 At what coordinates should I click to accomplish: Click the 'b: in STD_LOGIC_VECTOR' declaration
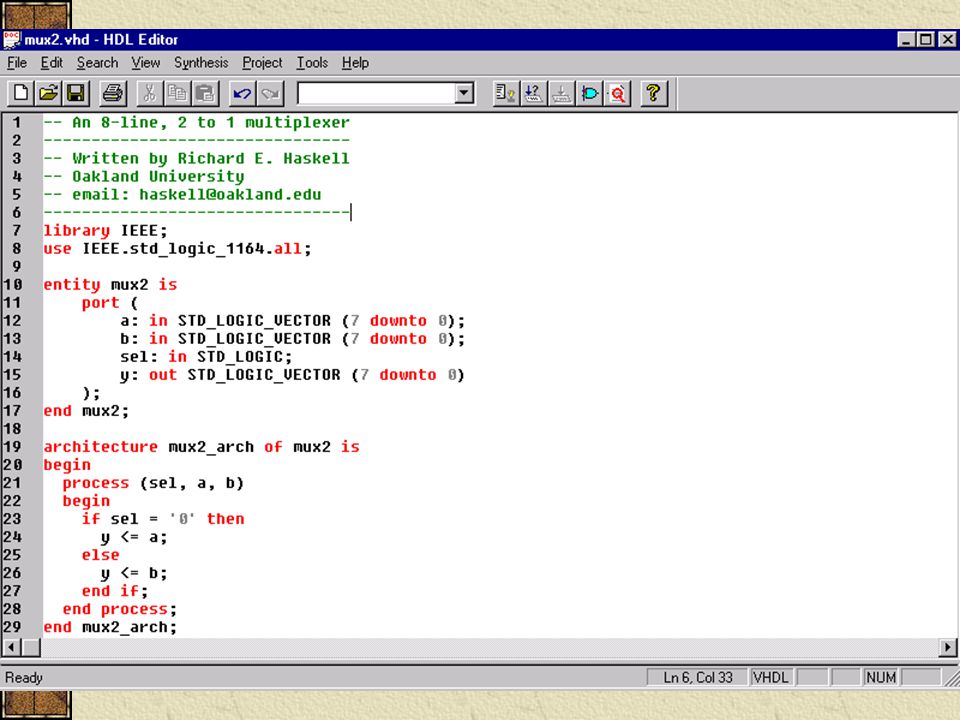click(293, 339)
